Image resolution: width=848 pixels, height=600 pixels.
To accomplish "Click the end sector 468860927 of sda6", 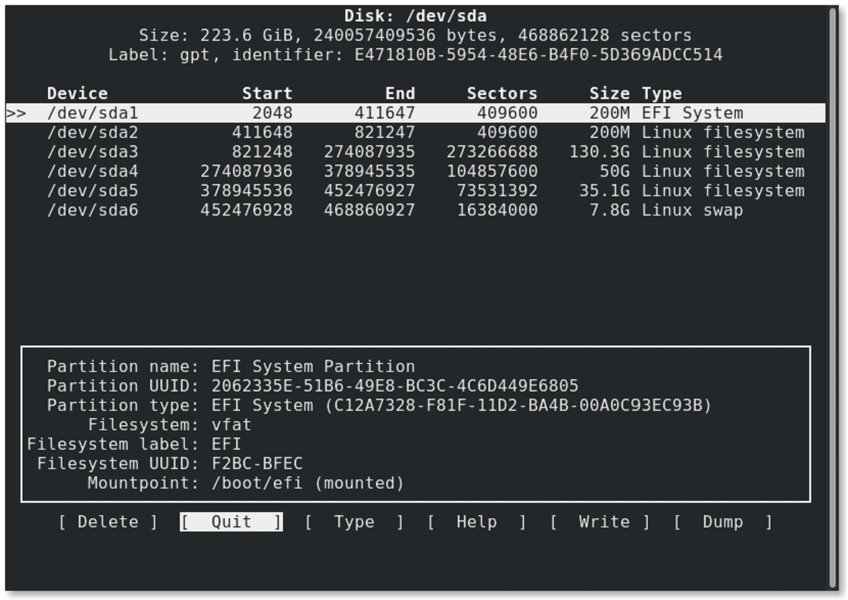I will click(x=369, y=210).
